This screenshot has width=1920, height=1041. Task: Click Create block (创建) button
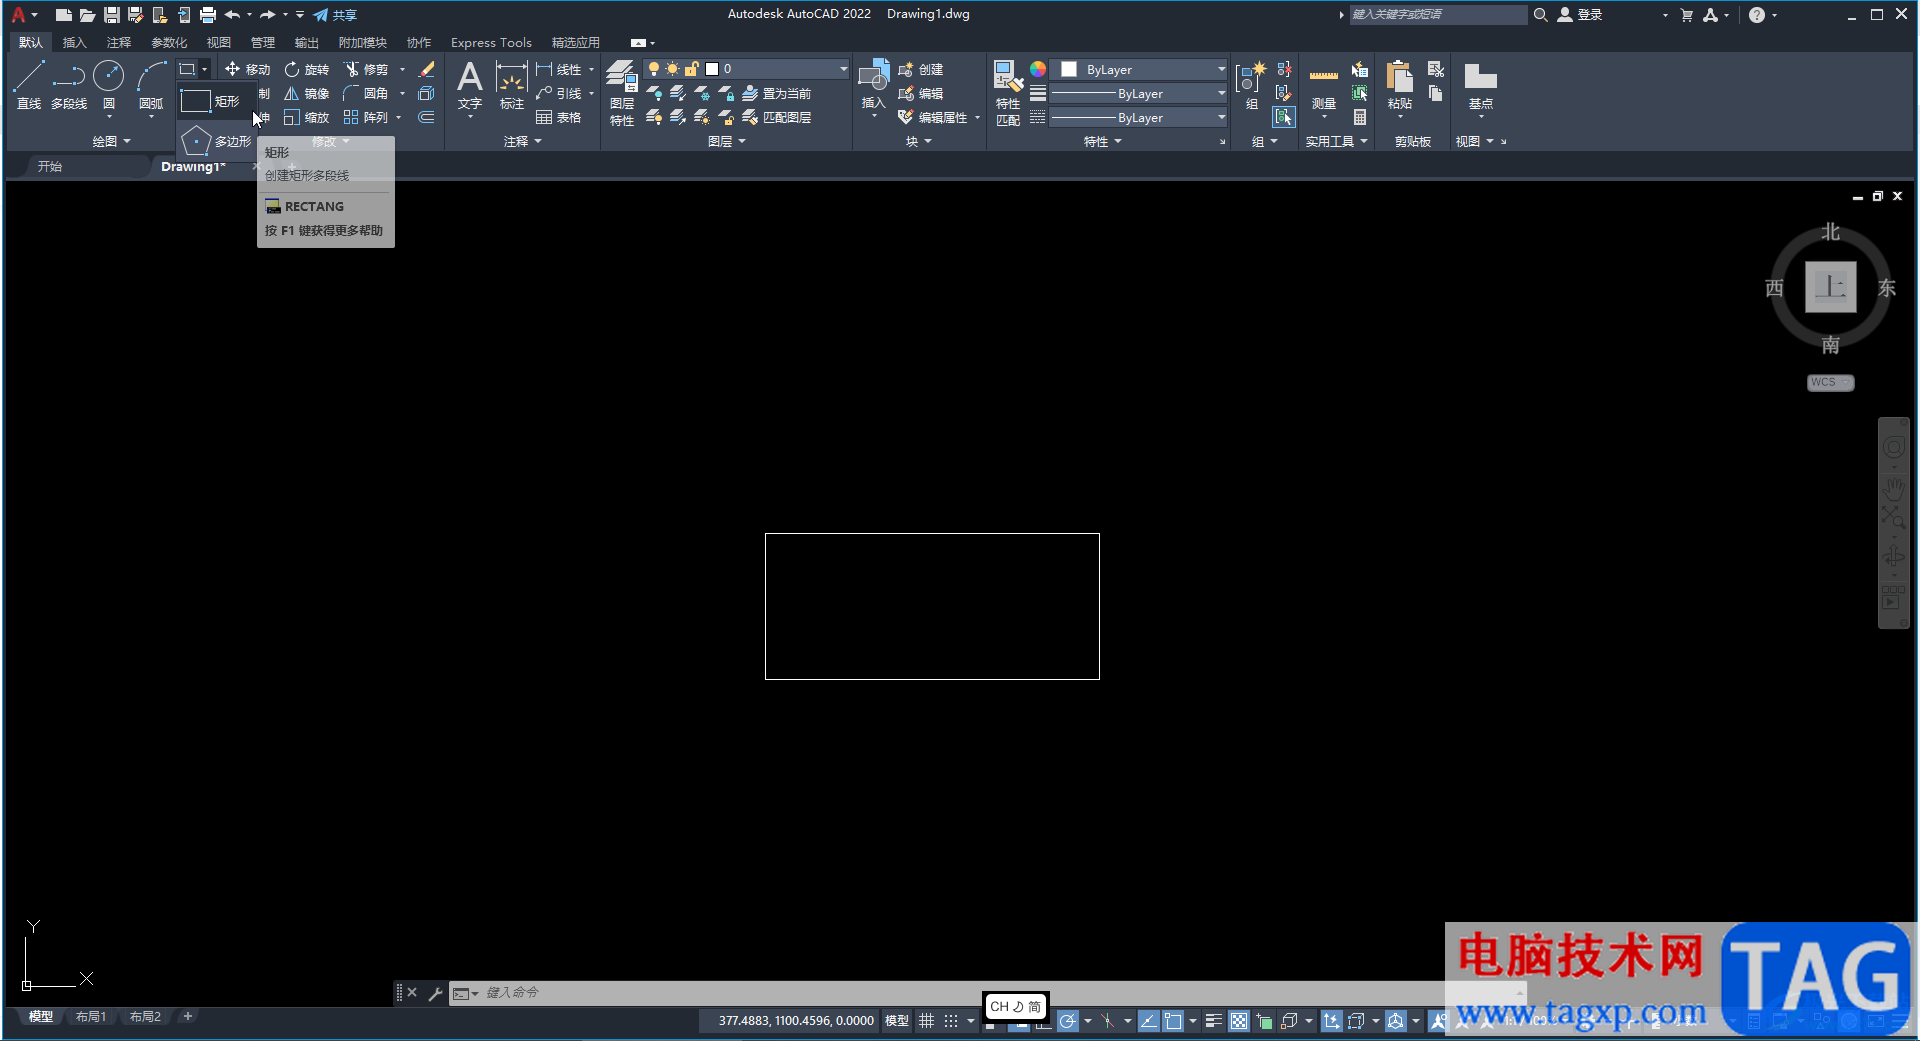(920, 69)
